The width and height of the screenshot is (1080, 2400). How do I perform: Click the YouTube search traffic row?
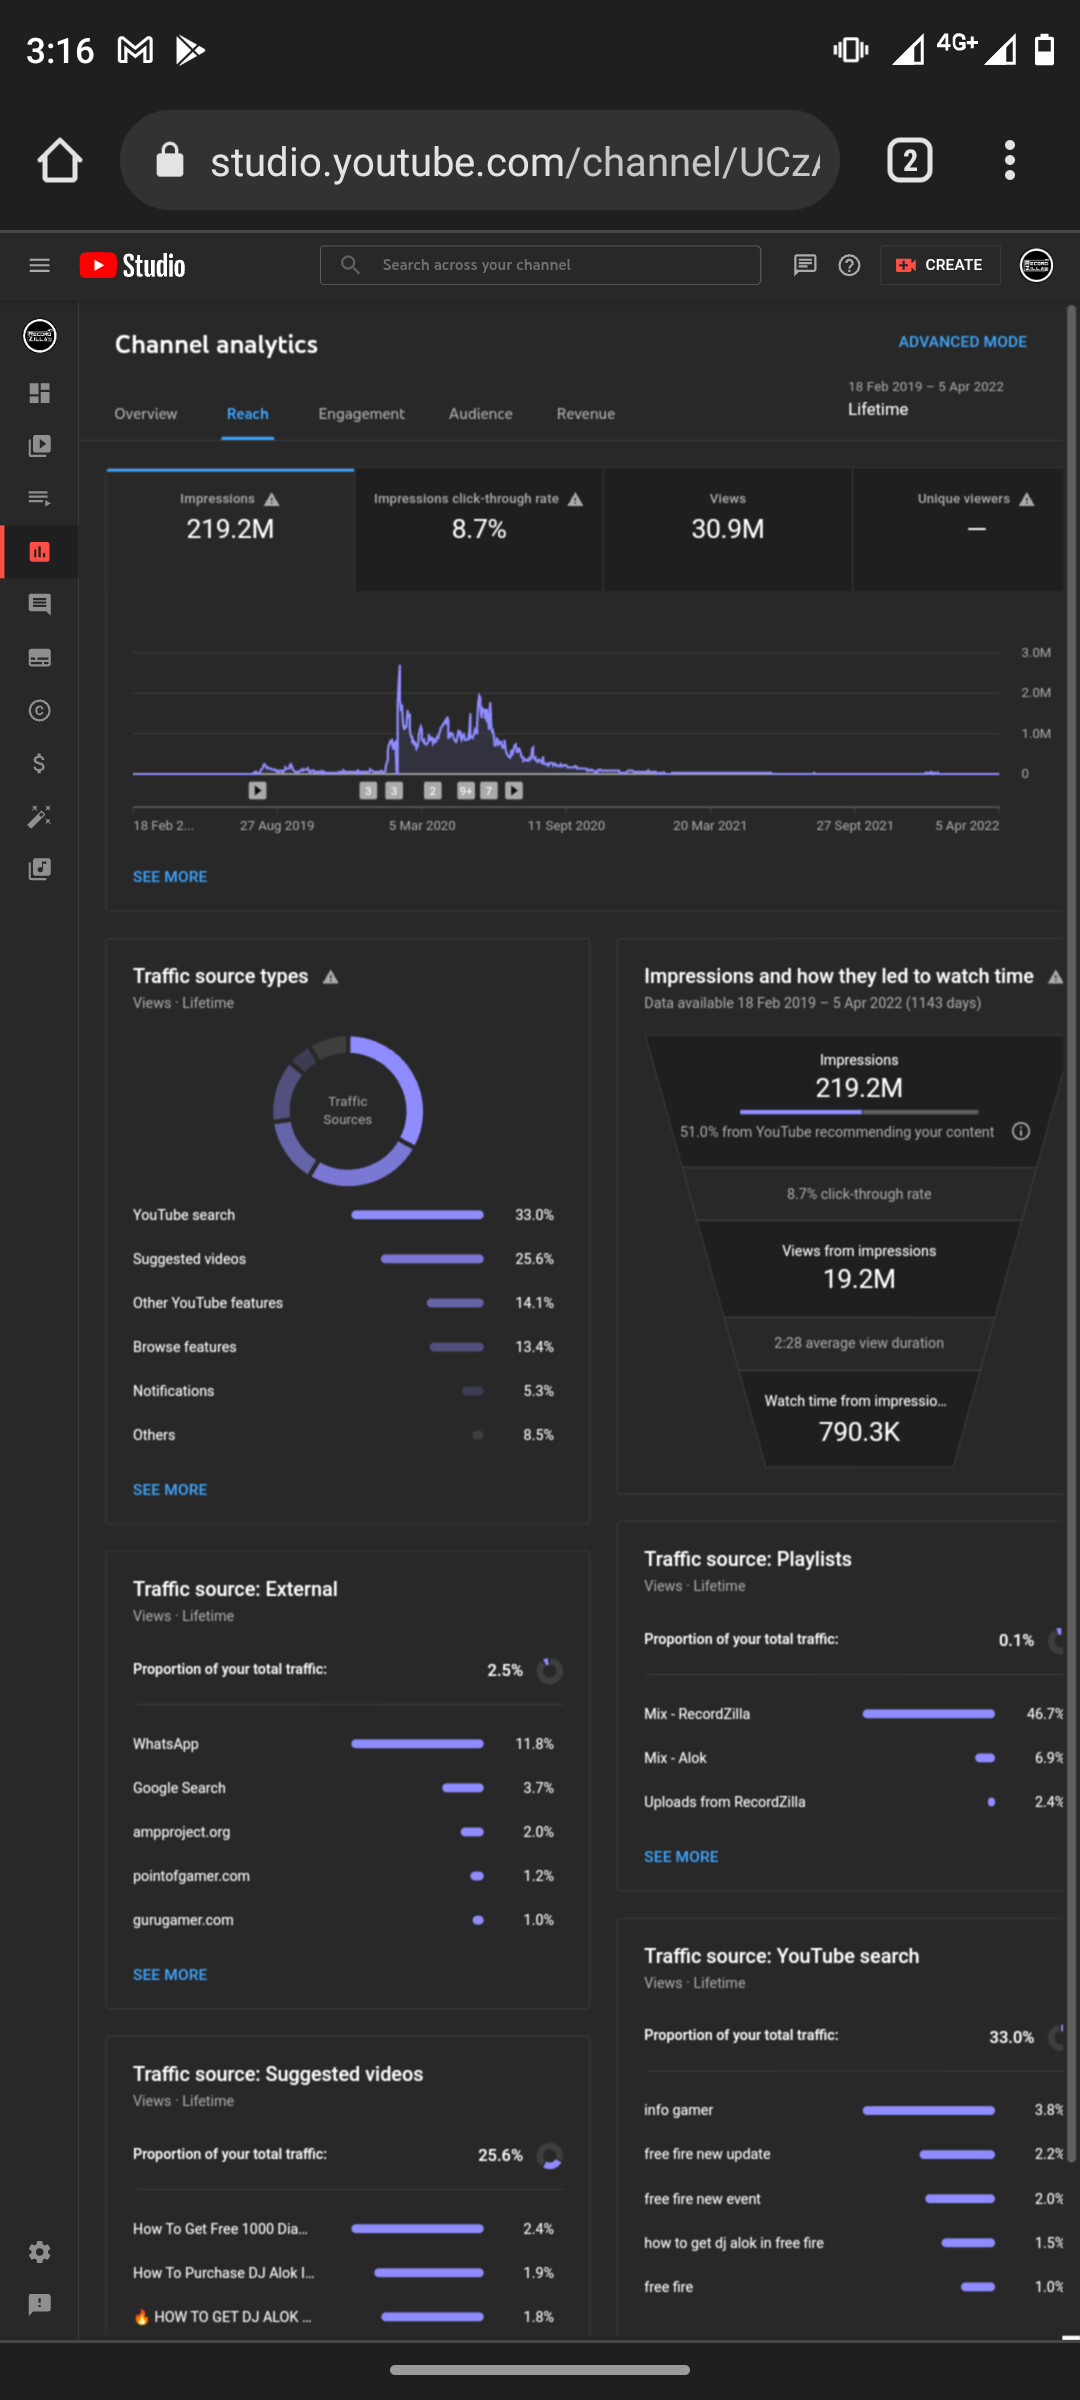pos(344,1215)
